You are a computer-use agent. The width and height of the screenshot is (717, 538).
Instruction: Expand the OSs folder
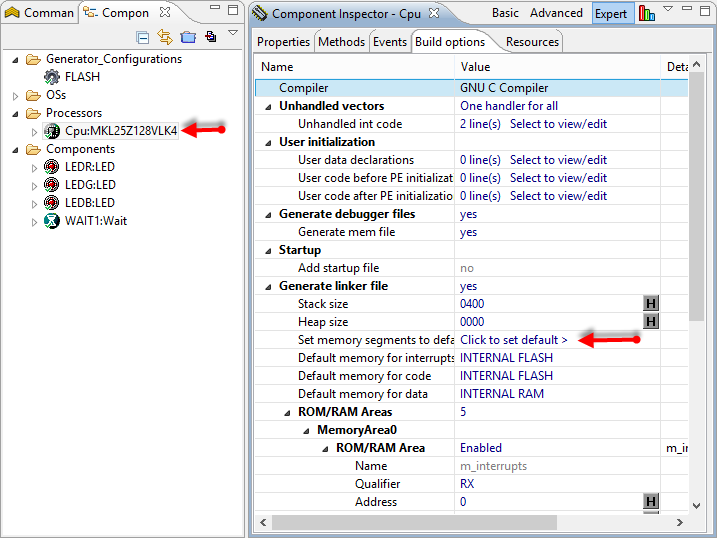coord(16,96)
